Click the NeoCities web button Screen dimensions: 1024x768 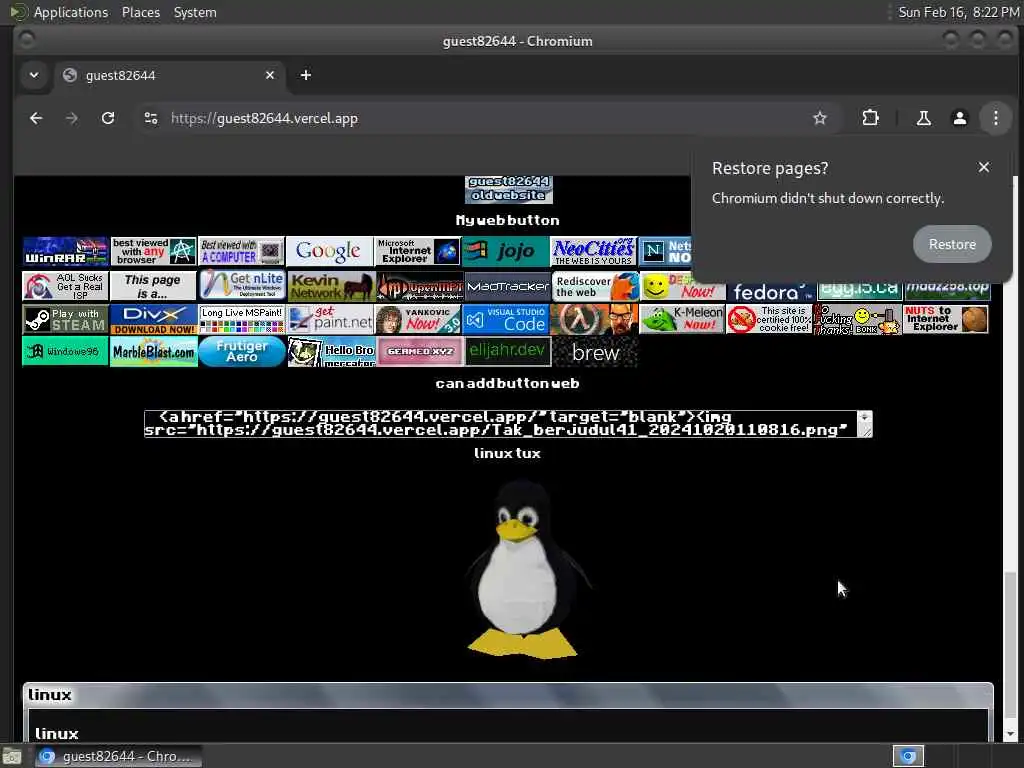coord(593,251)
